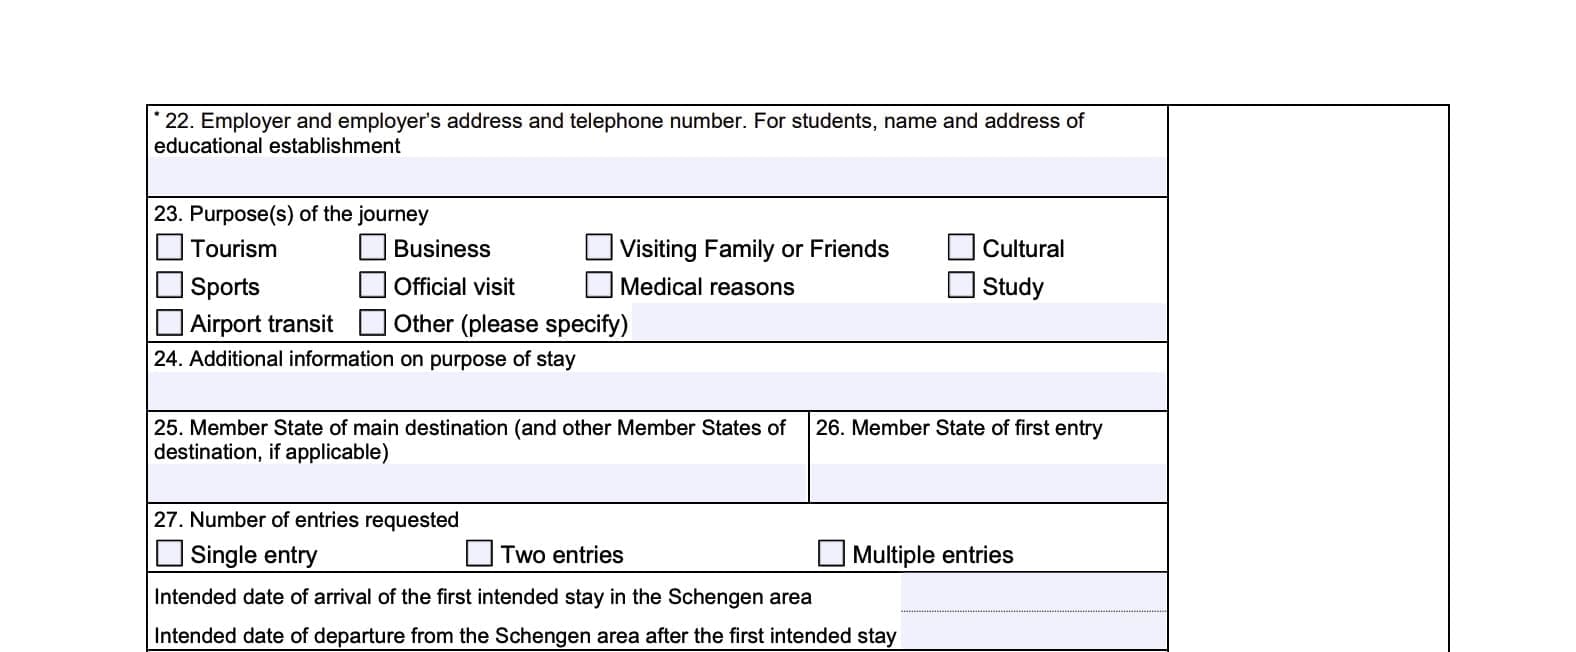
Task: Focus the Member State of first entry field
Action: 988,482
